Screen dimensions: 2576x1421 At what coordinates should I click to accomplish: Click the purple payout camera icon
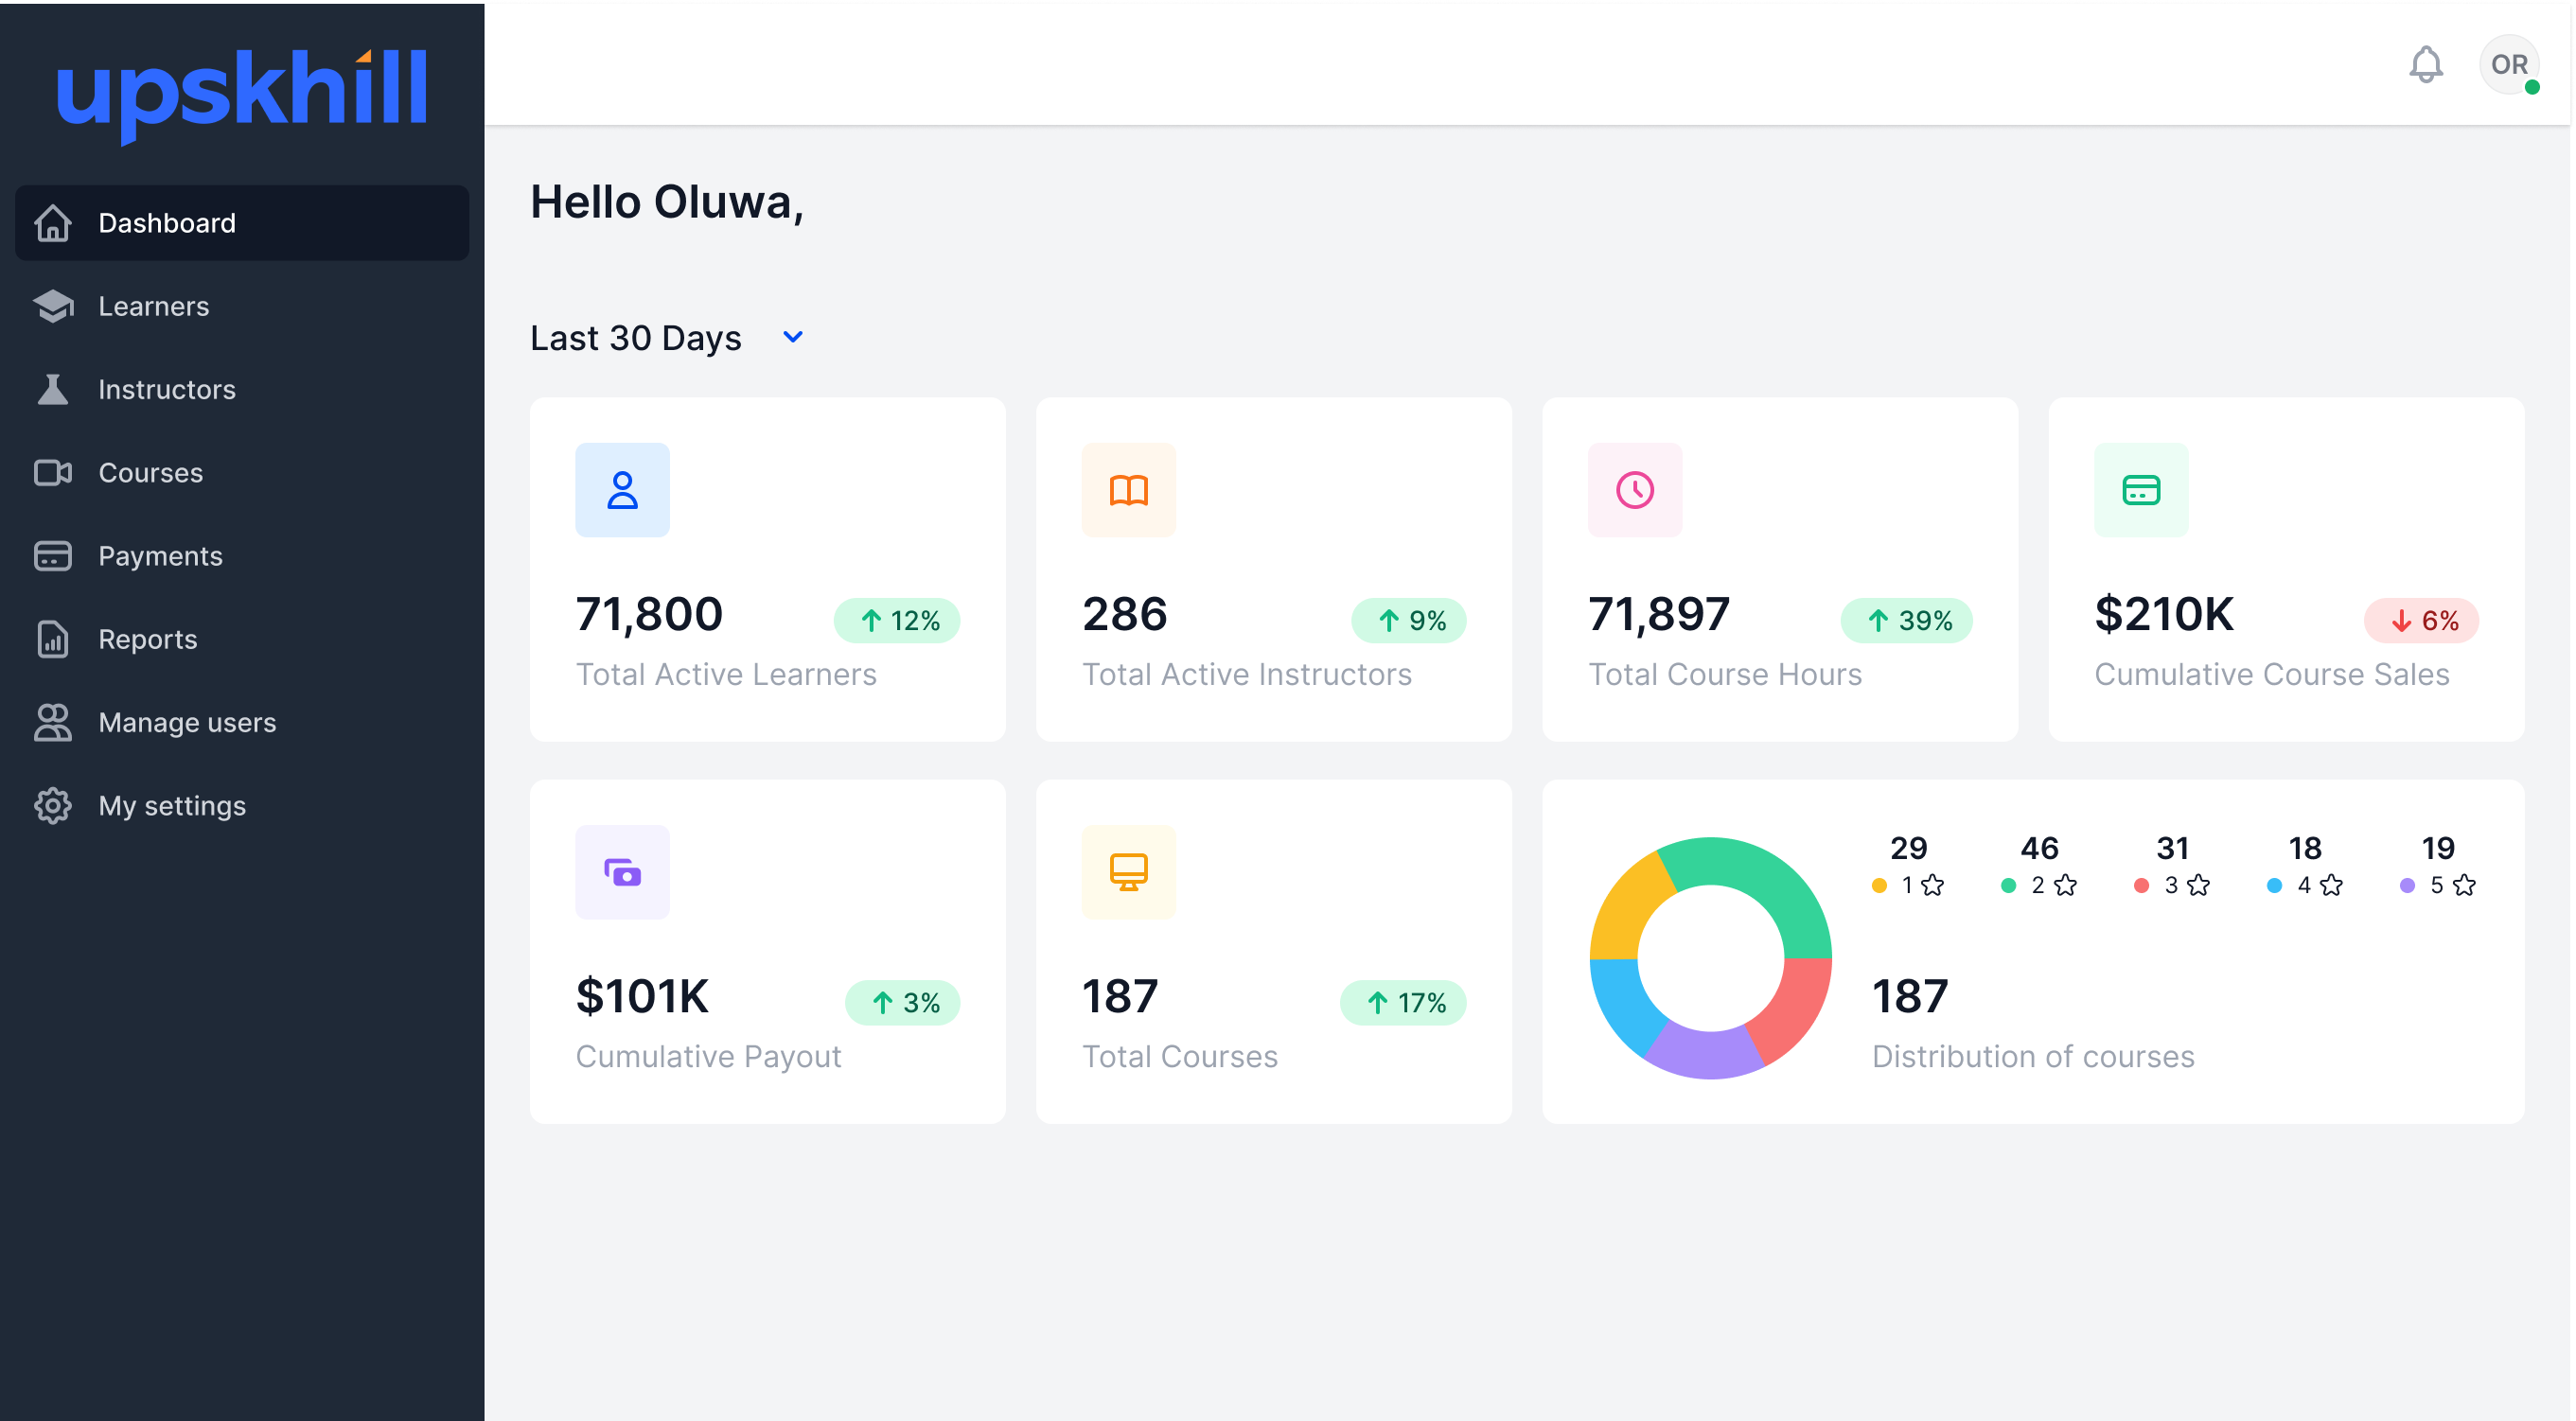coord(622,872)
